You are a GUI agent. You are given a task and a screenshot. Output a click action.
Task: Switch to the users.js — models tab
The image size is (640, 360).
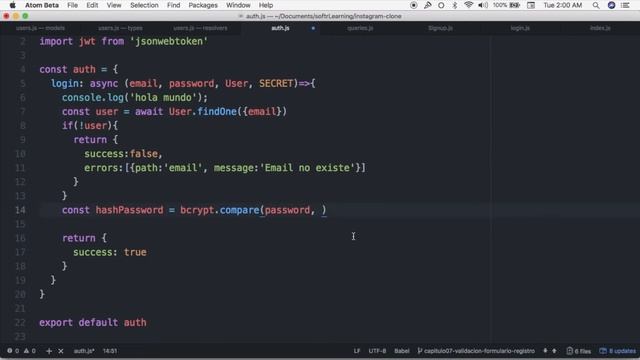point(40,28)
